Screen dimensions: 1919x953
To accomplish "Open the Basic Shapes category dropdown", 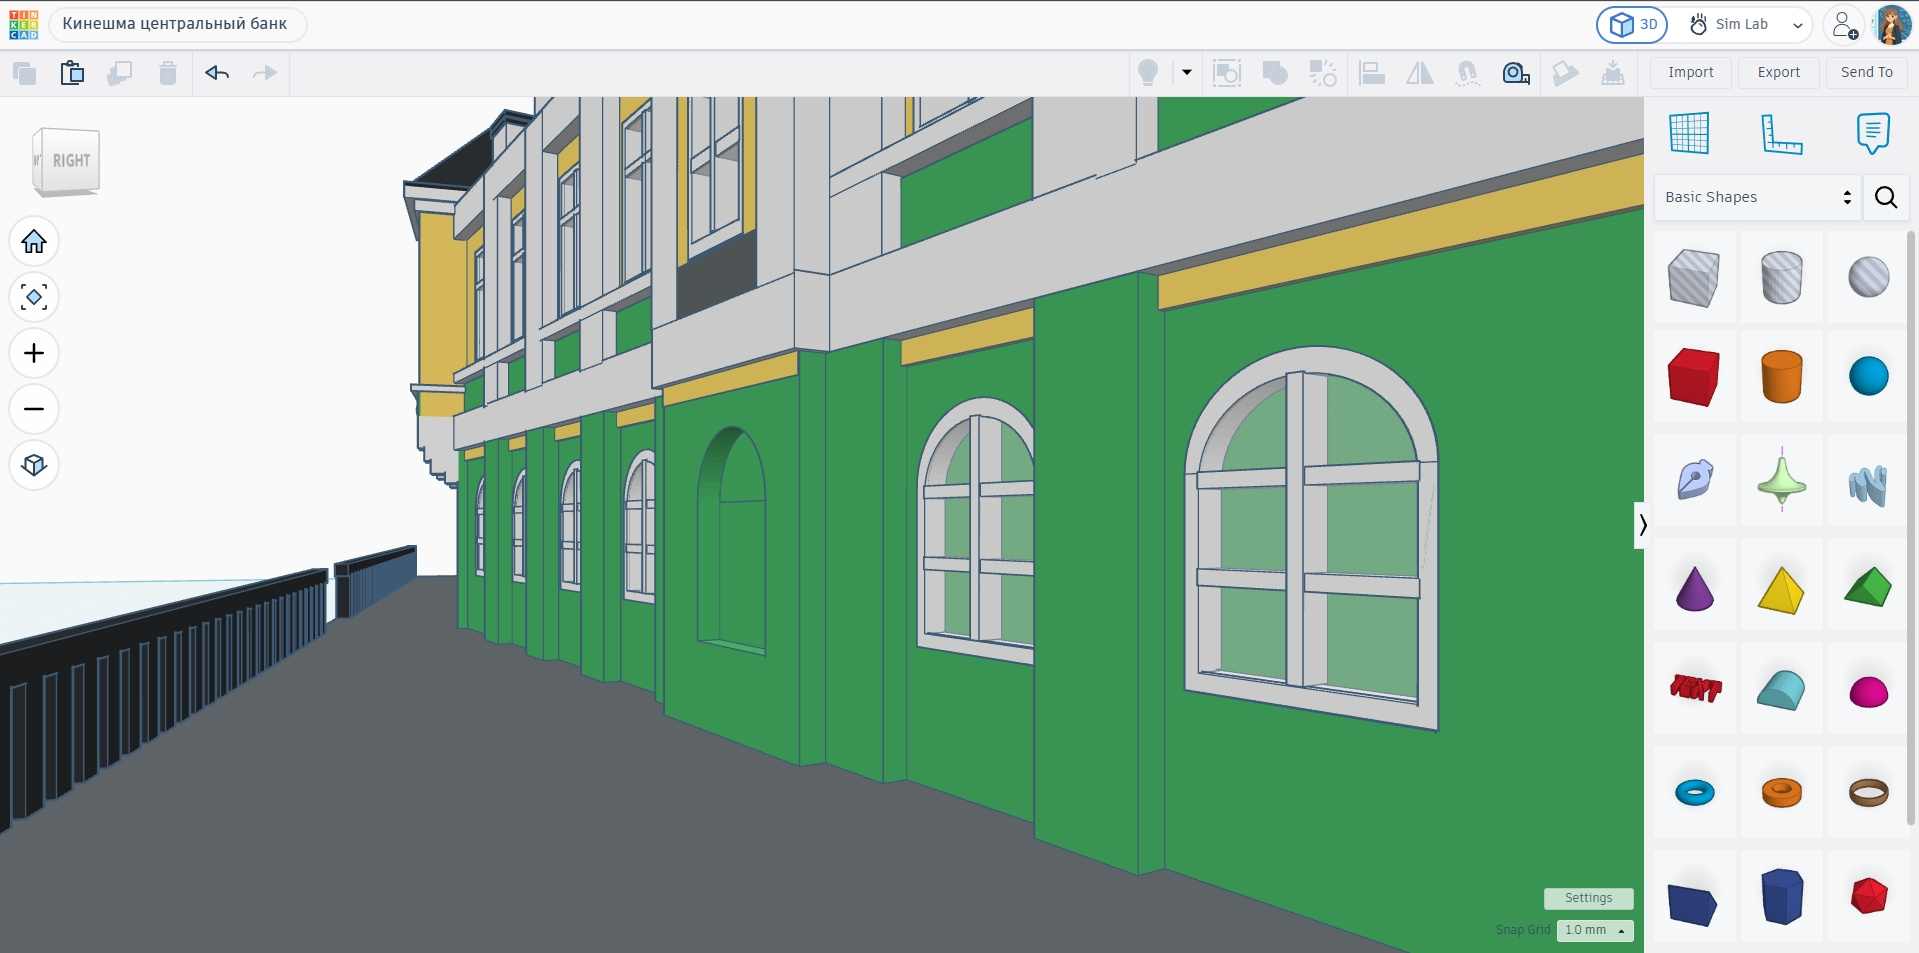I will [1758, 197].
